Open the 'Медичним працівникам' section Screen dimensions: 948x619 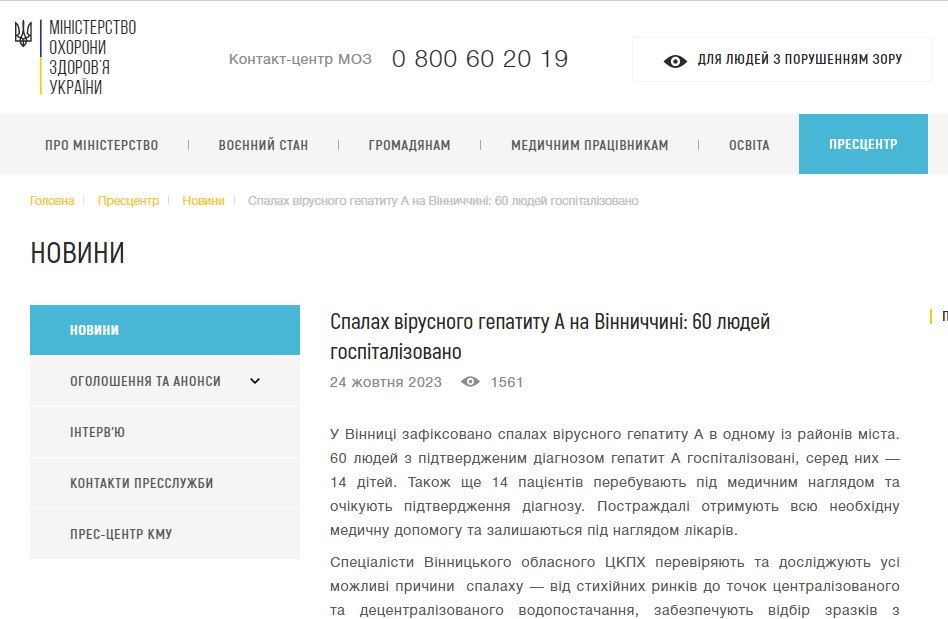[589, 145]
